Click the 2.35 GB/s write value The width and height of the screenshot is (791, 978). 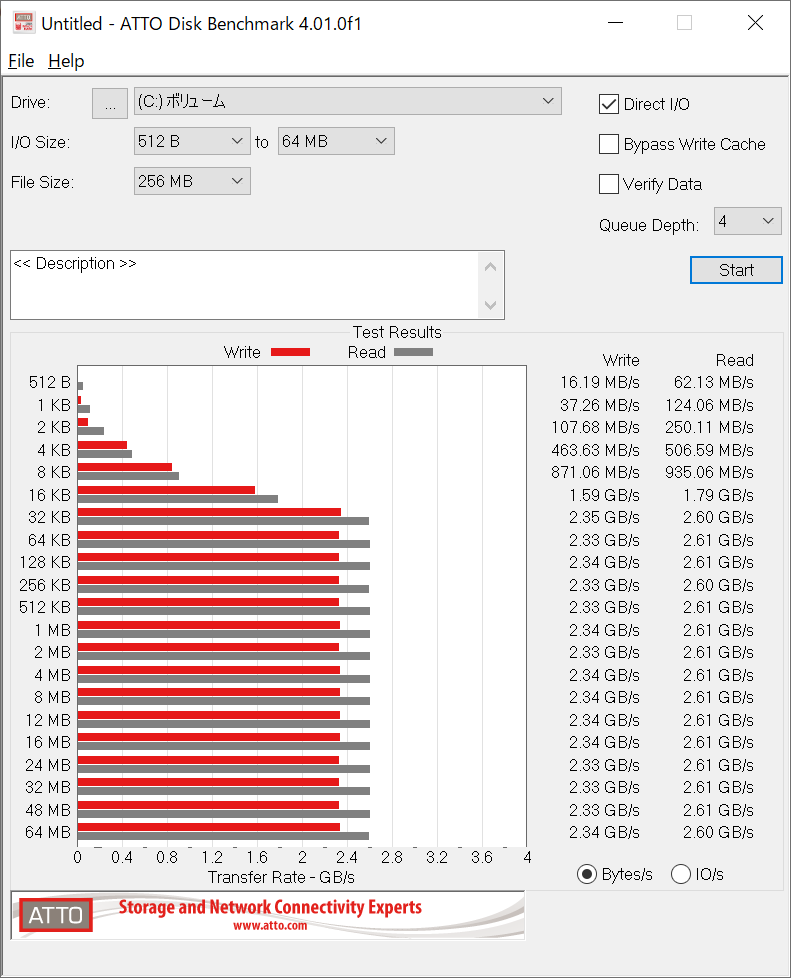pos(604,518)
